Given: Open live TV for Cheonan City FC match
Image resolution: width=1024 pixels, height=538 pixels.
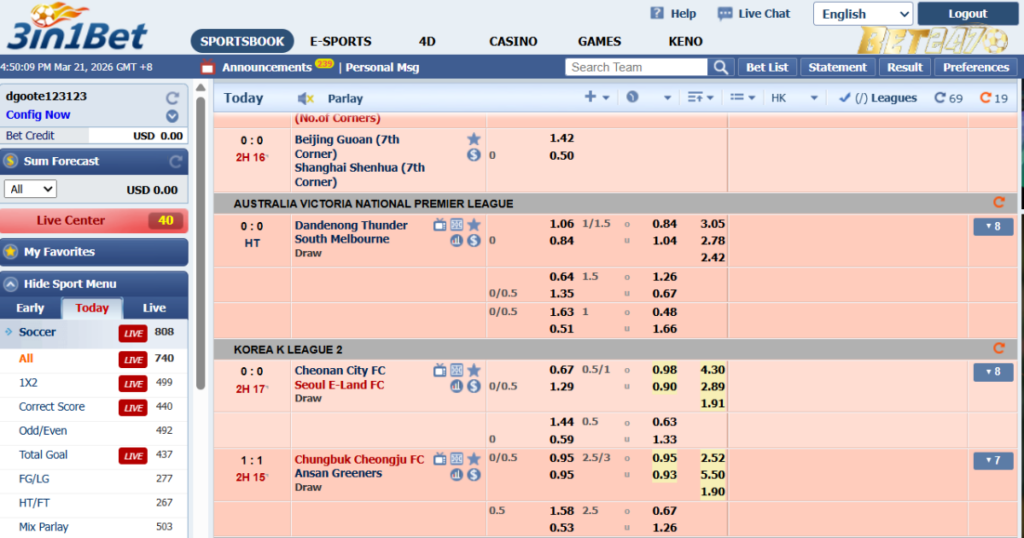Looking at the screenshot, I should click(x=440, y=371).
